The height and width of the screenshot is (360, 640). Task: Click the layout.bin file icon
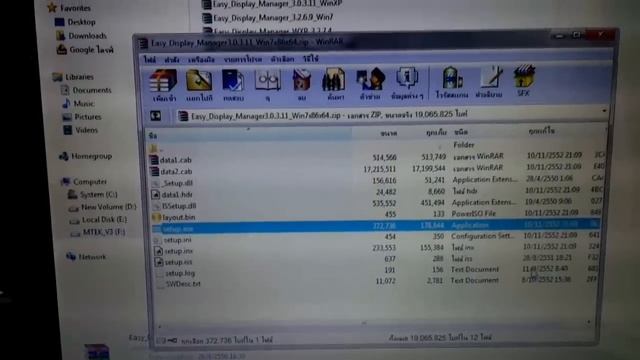pos(156,218)
